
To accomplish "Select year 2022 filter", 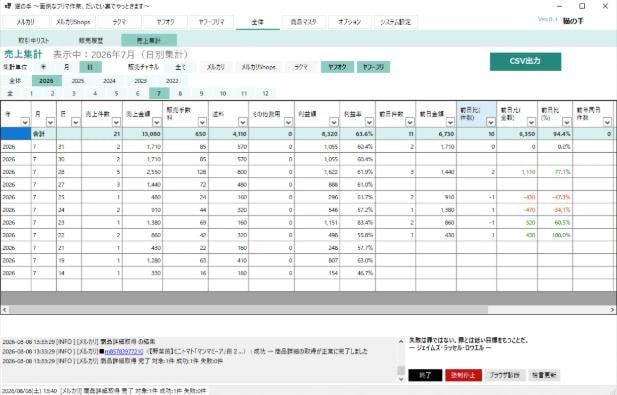I will click(x=172, y=81).
